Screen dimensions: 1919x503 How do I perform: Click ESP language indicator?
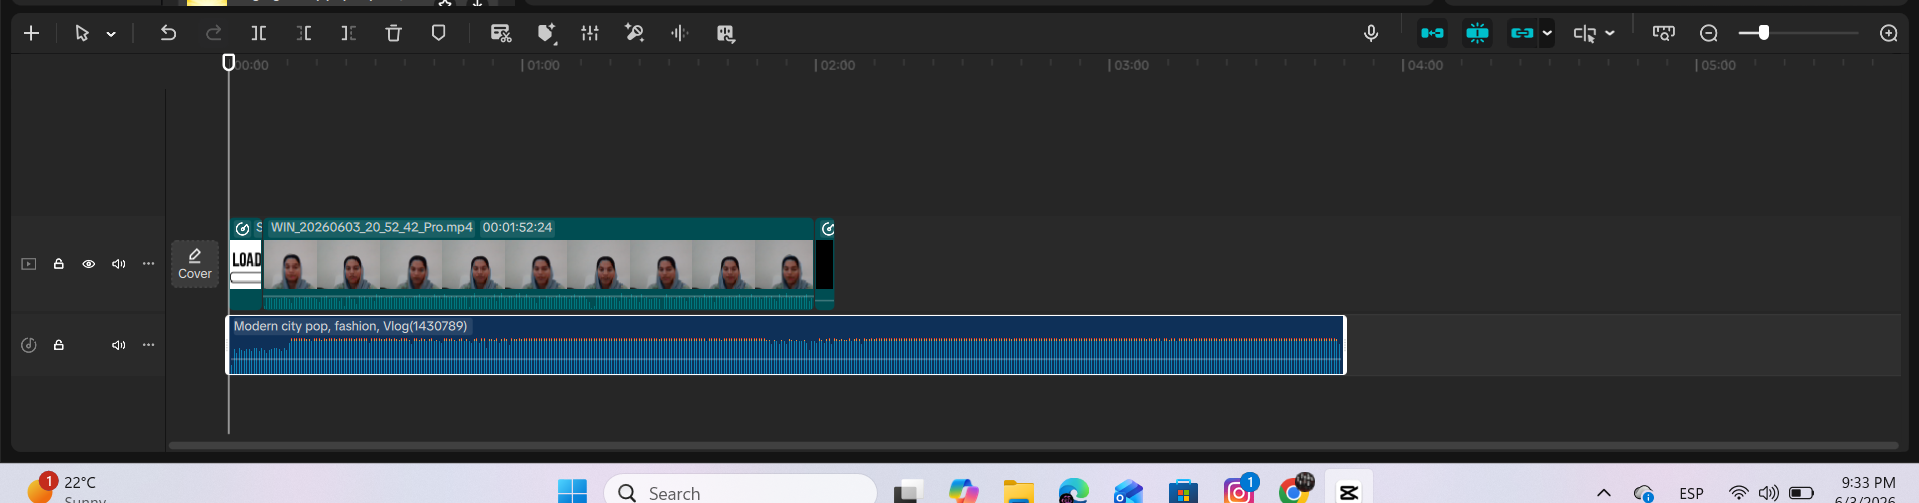point(1691,493)
